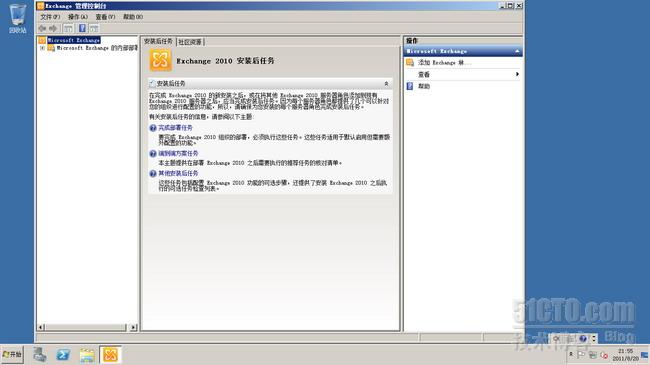Open the Recycle Bin desktop icon
Viewport: 650px width, 365px height.
point(17,19)
